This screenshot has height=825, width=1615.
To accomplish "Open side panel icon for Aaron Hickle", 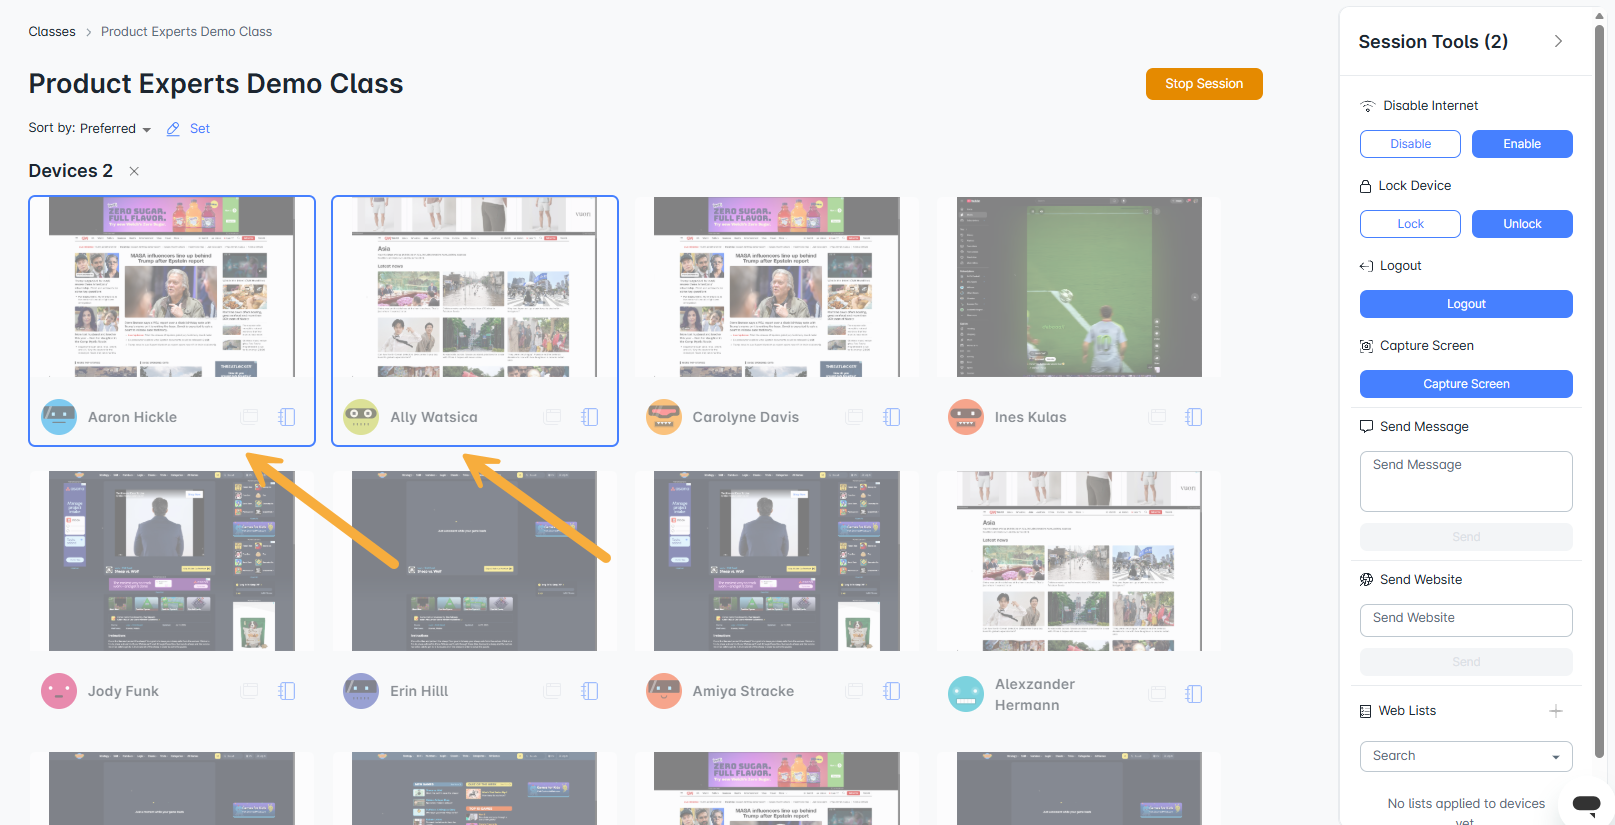I will (287, 417).
